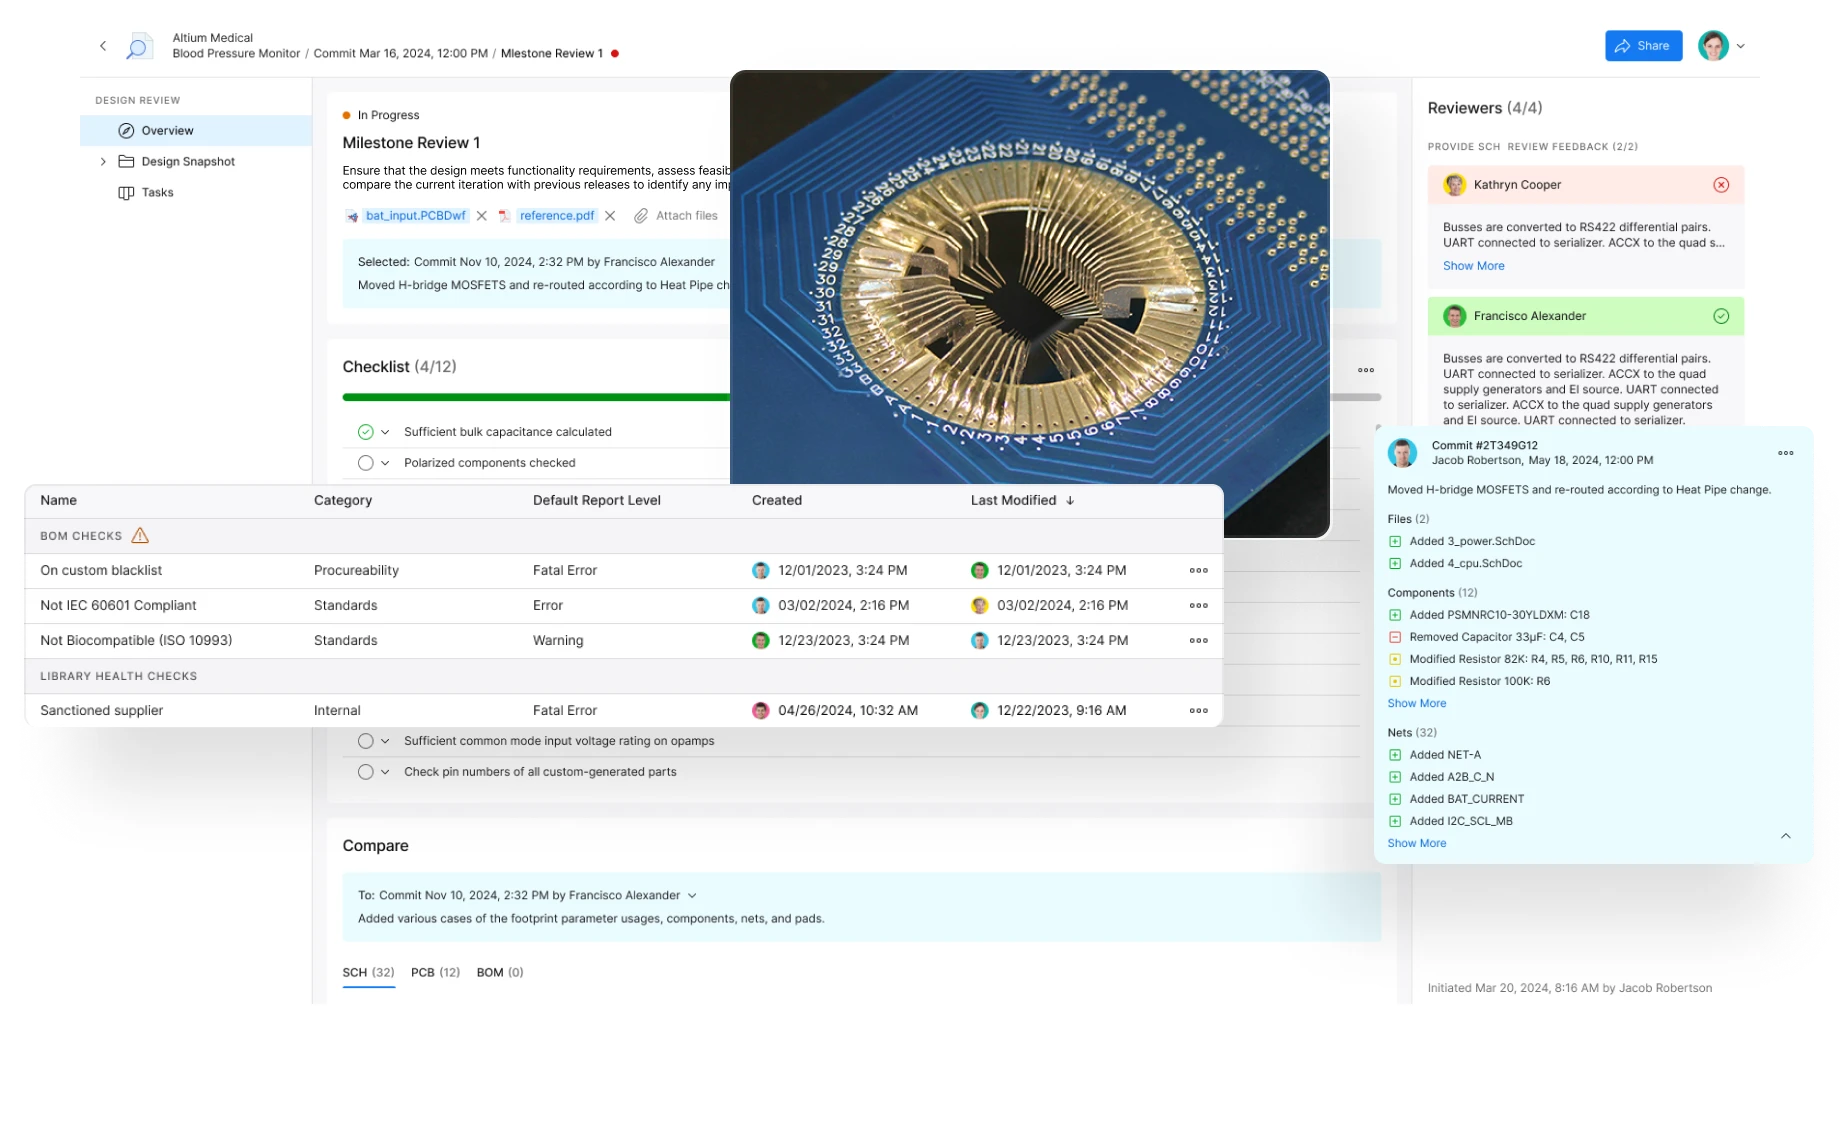Screen dimensions: 1840x1136
Task: Click the Name column header
Action: (59, 501)
